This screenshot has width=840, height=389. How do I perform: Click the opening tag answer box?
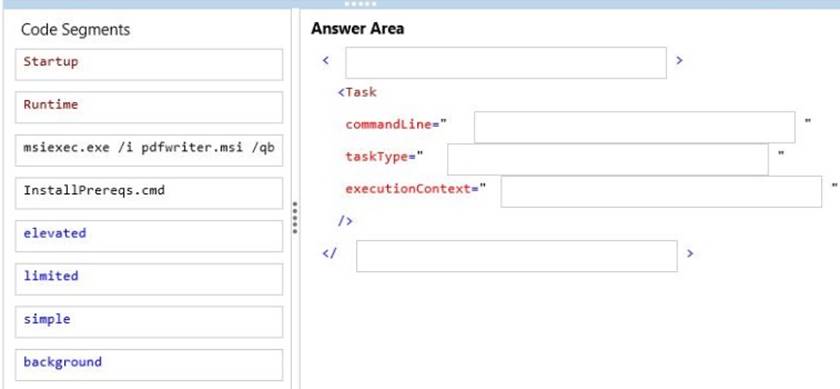(506, 63)
